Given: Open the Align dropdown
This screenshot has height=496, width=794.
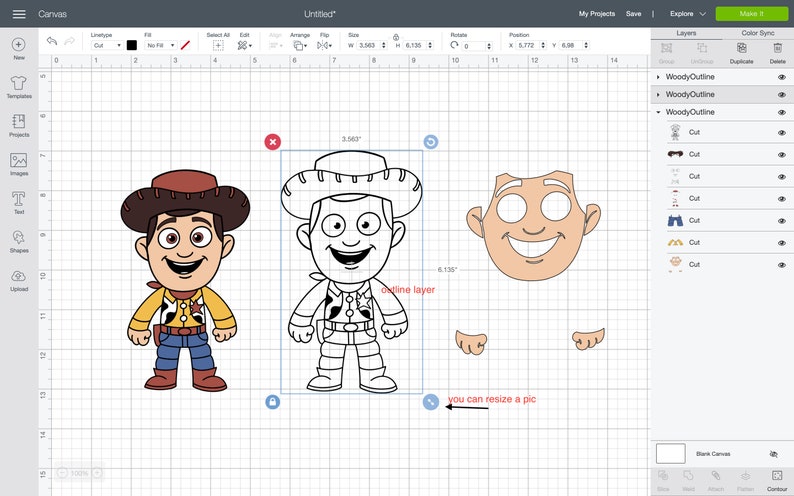Looking at the screenshot, I should tap(275, 46).
